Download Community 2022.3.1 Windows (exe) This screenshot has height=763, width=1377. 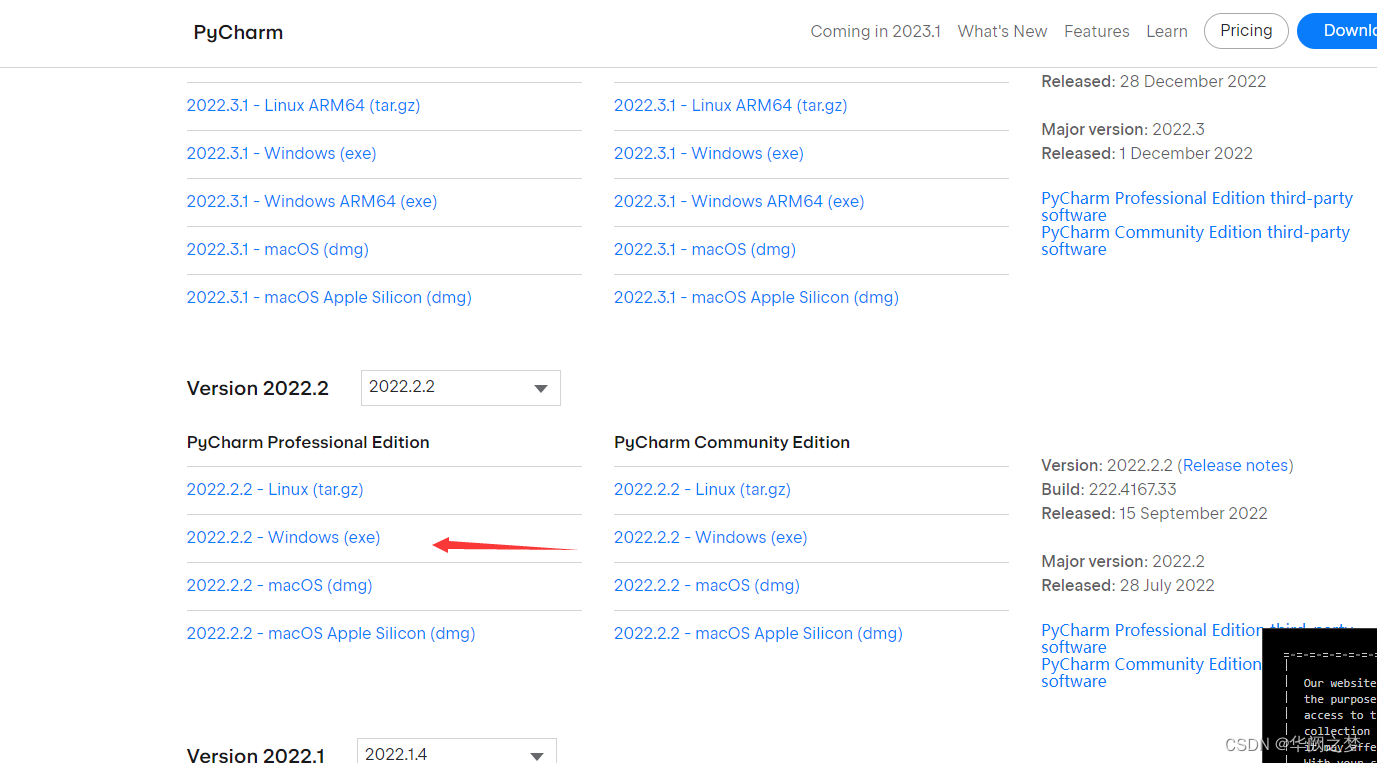pos(708,153)
